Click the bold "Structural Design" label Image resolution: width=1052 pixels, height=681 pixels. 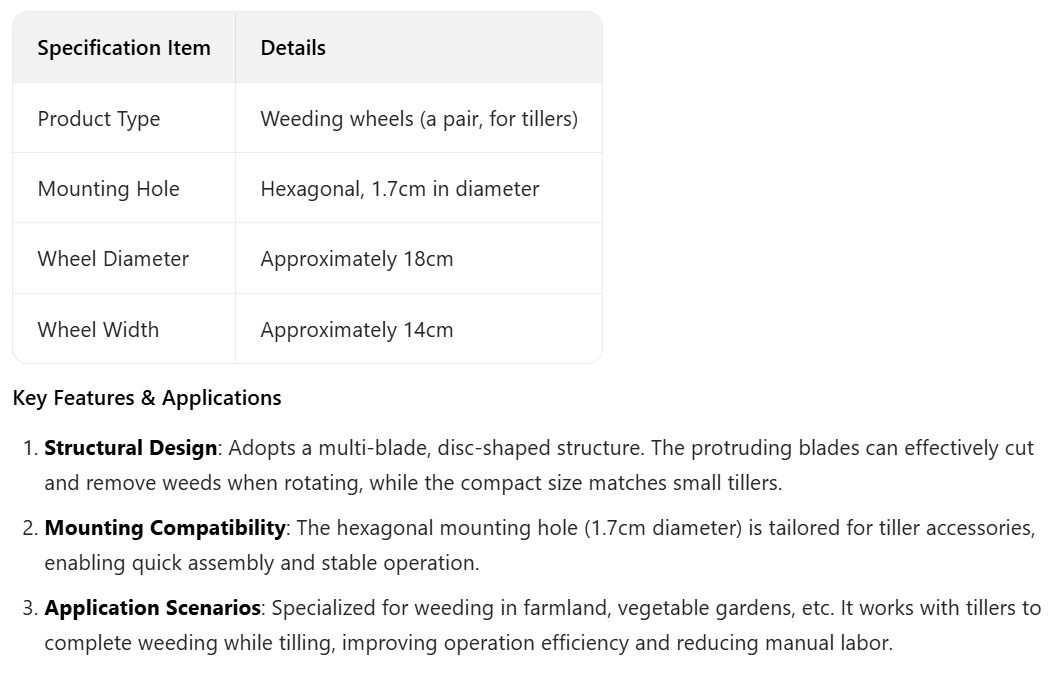tap(130, 448)
